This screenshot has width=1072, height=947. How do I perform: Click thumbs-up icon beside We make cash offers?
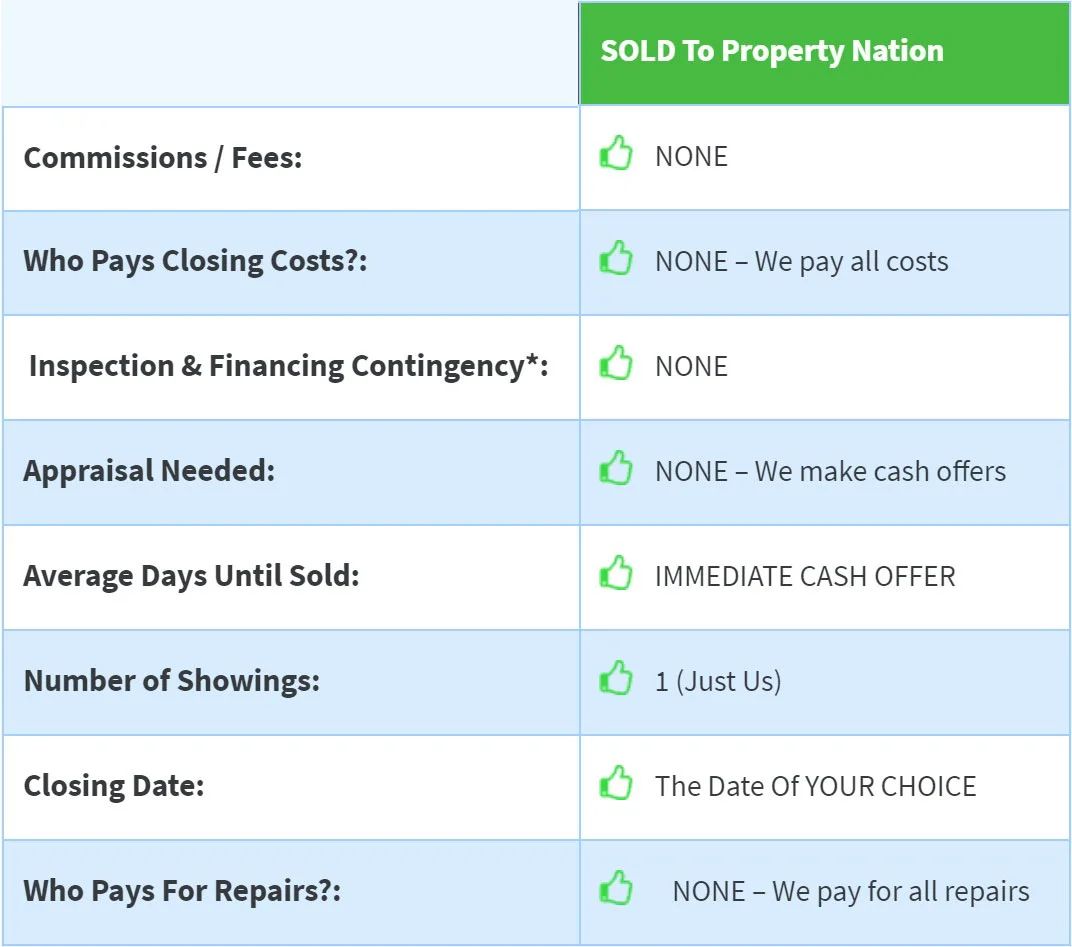(x=616, y=468)
